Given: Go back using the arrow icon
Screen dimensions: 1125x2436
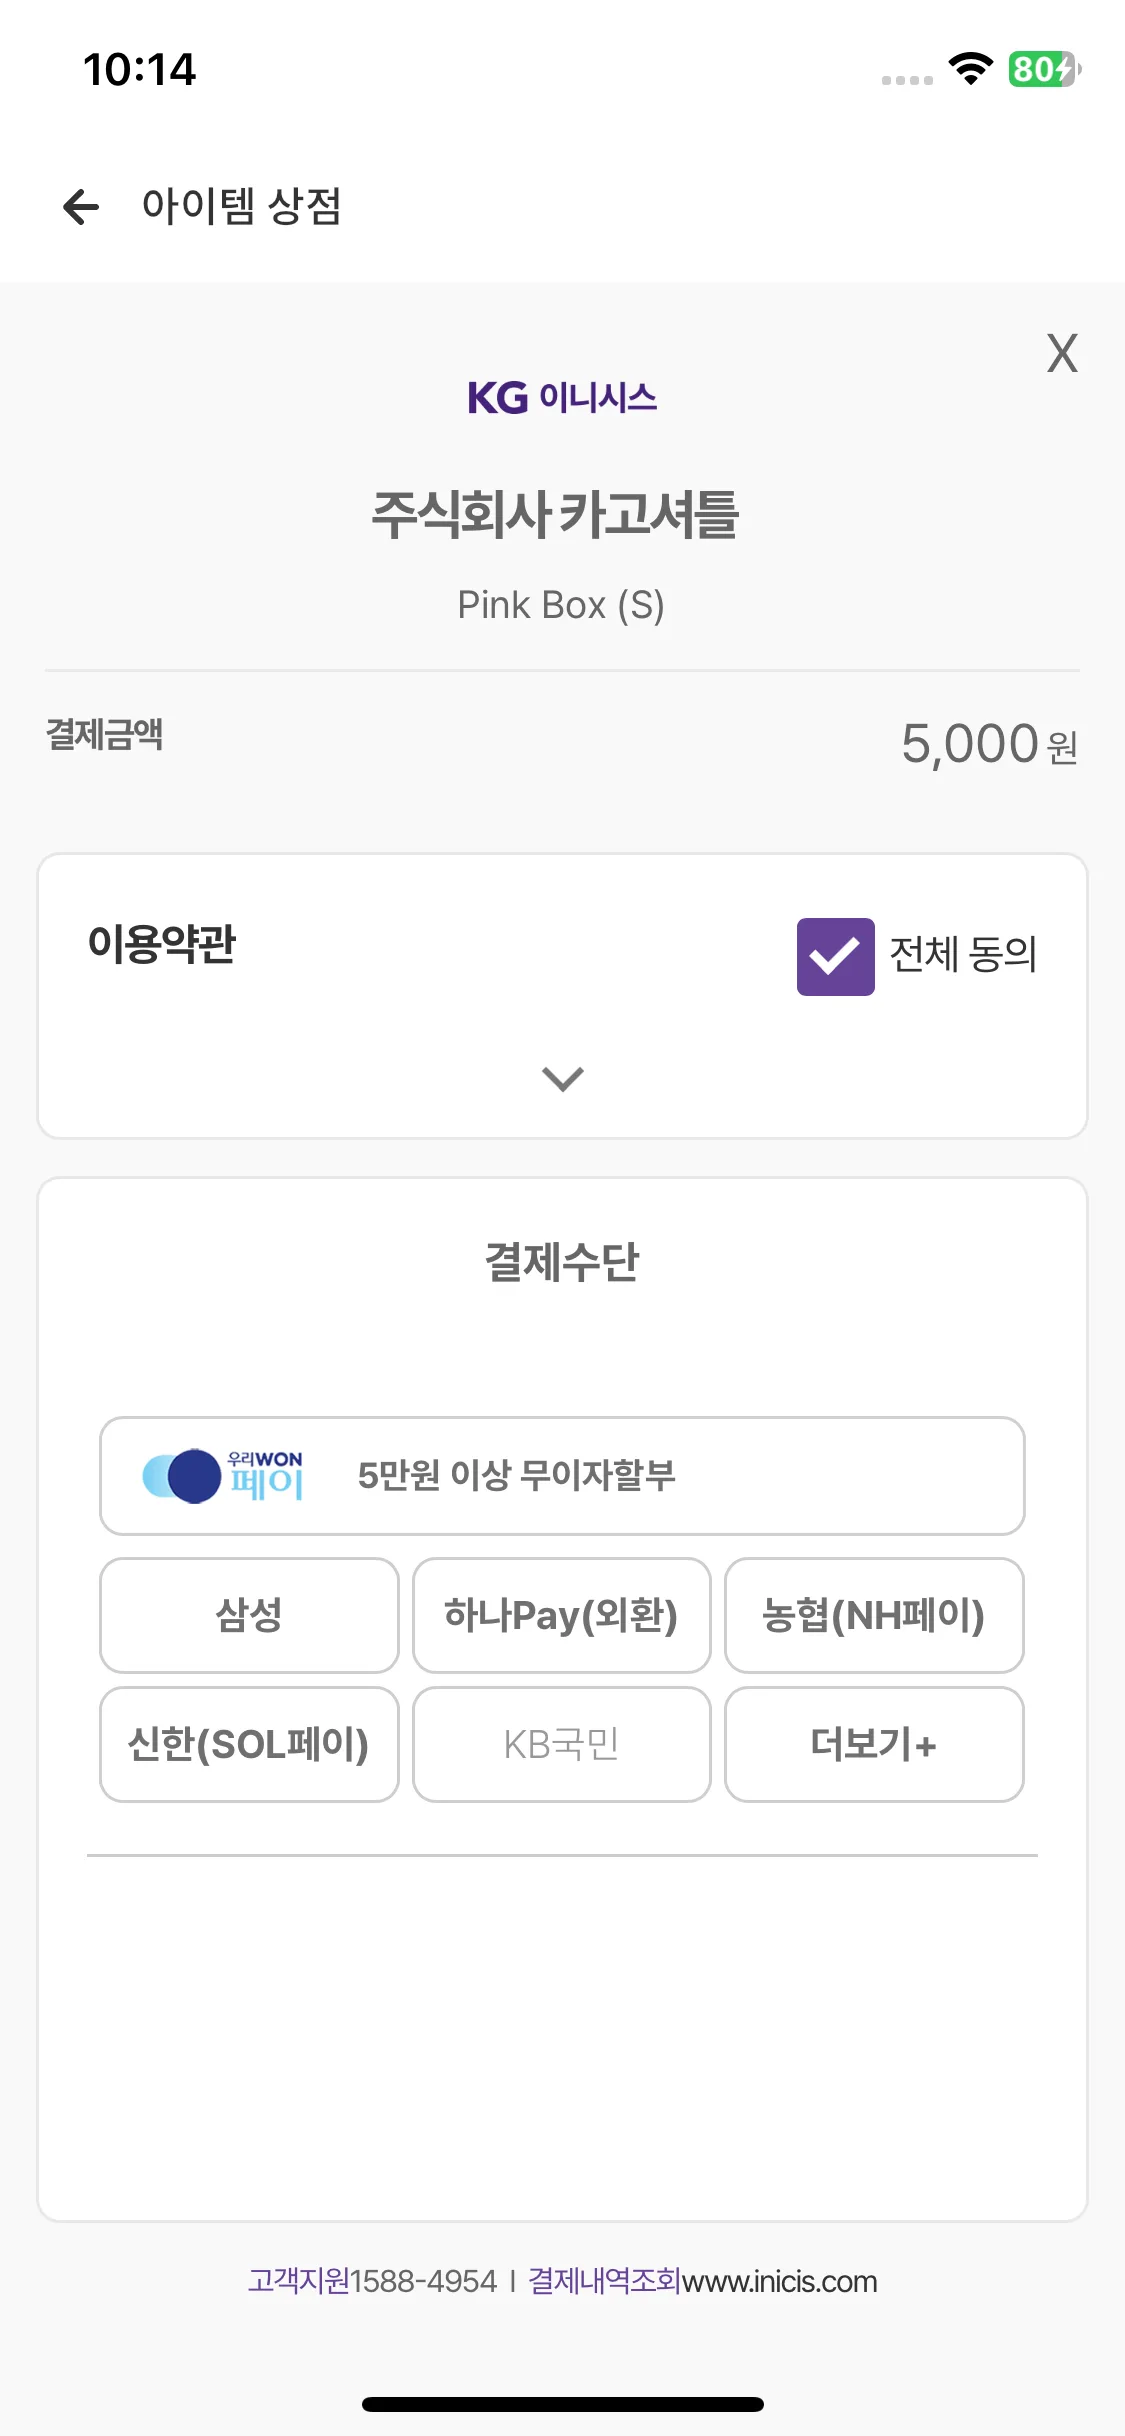Looking at the screenshot, I should tap(81, 207).
